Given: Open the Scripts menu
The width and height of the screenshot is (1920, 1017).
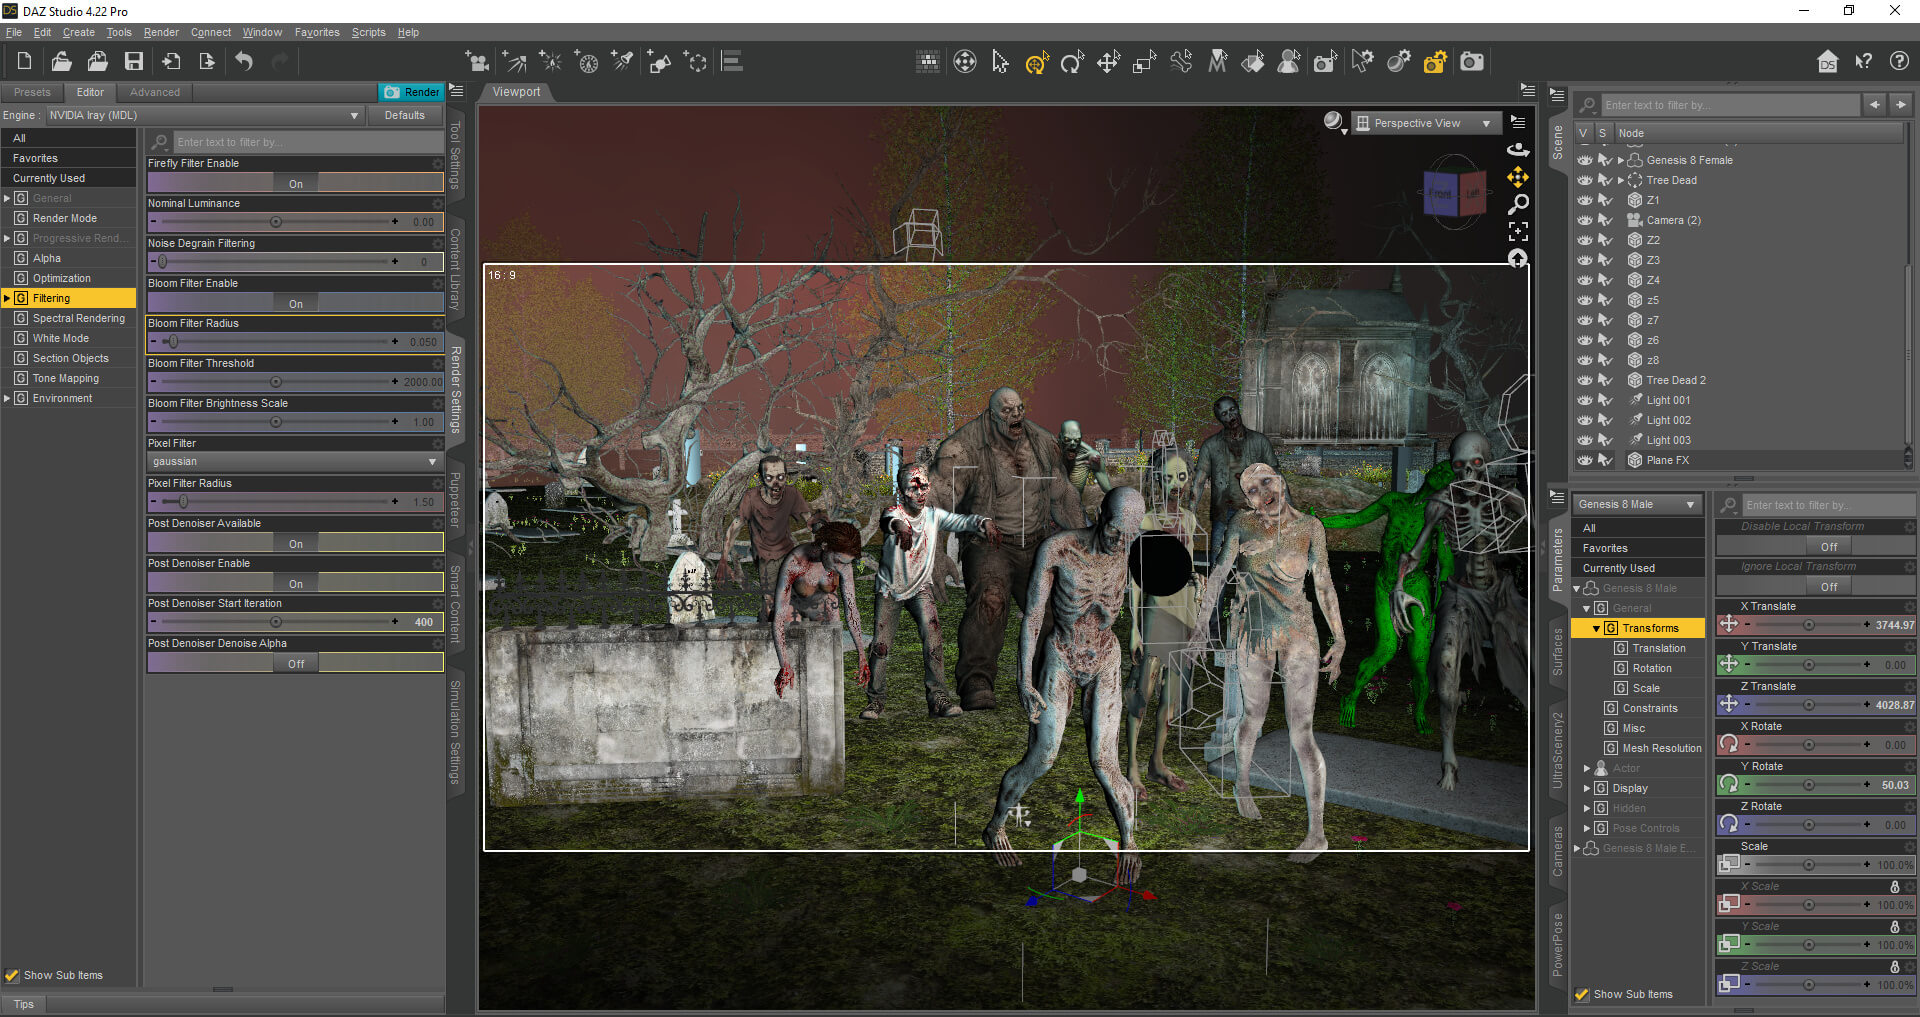Looking at the screenshot, I should (368, 32).
